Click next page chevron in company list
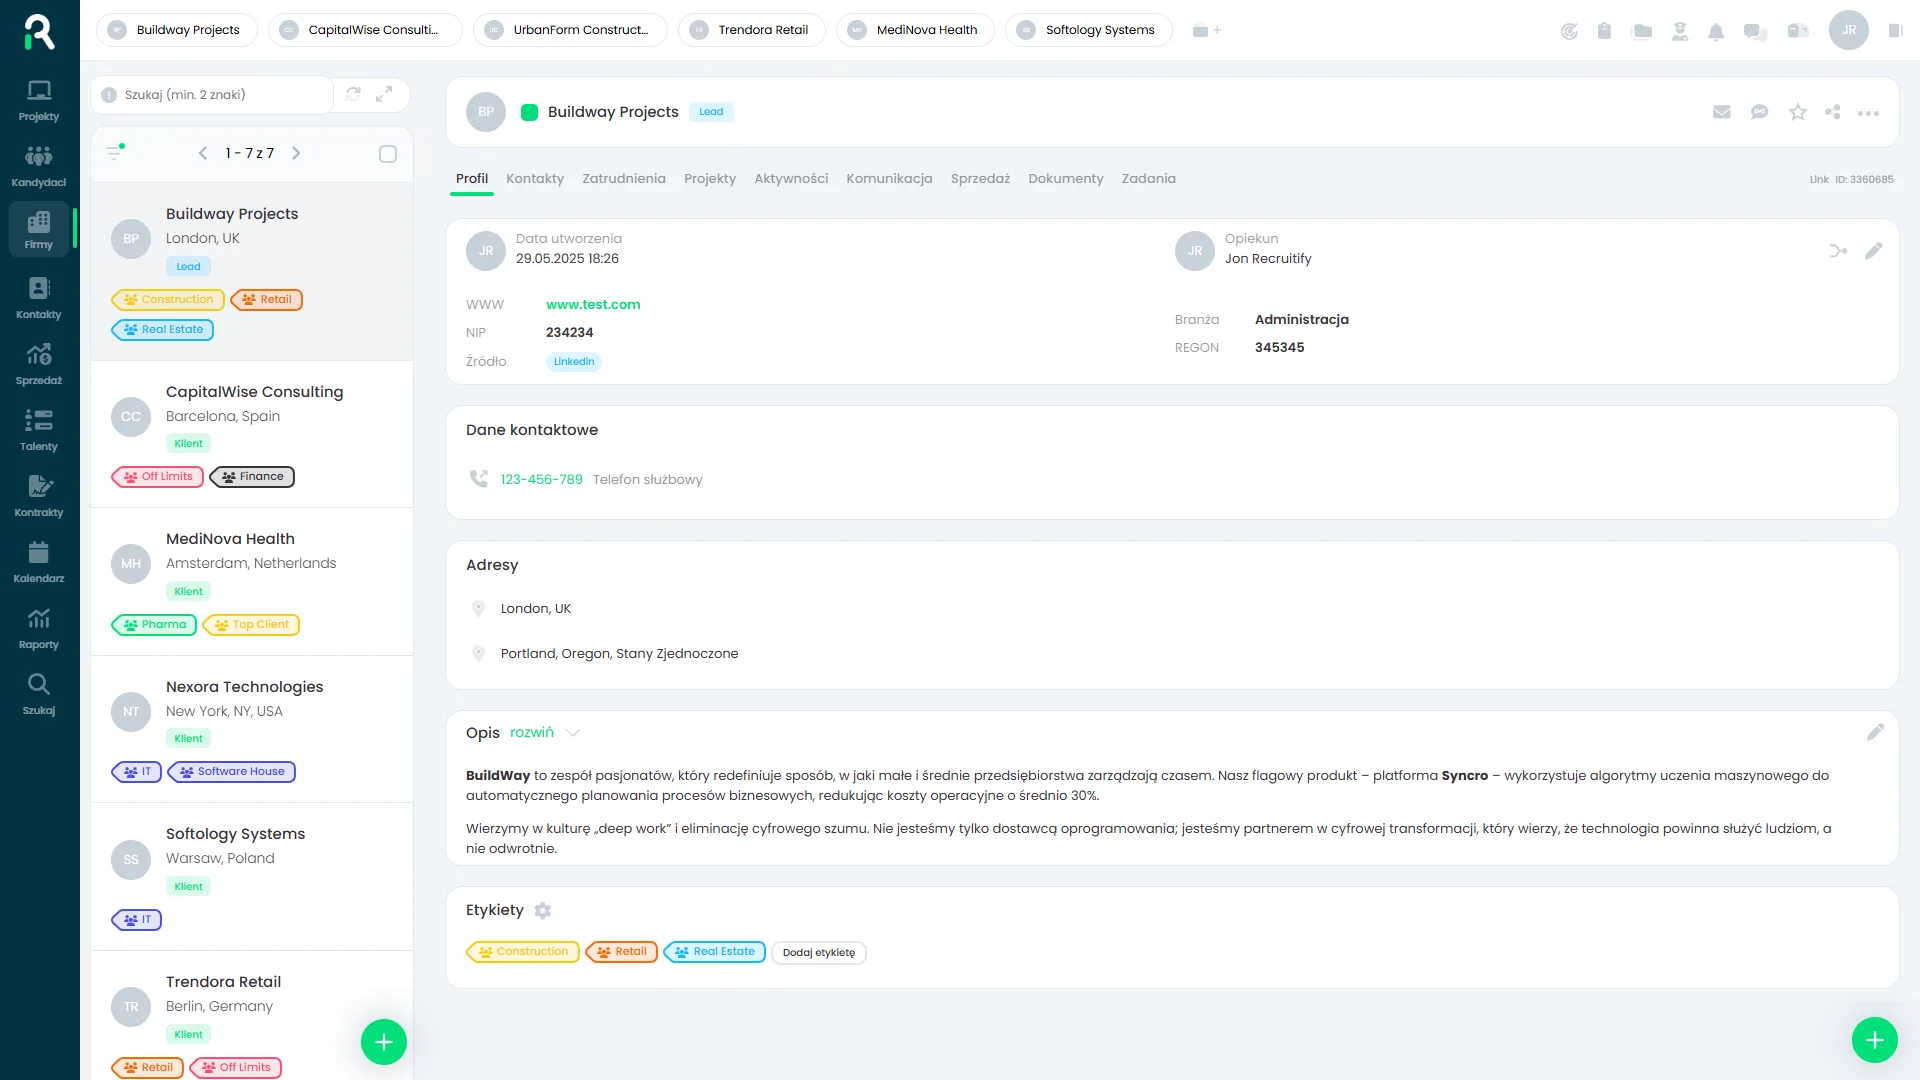 coord(296,153)
